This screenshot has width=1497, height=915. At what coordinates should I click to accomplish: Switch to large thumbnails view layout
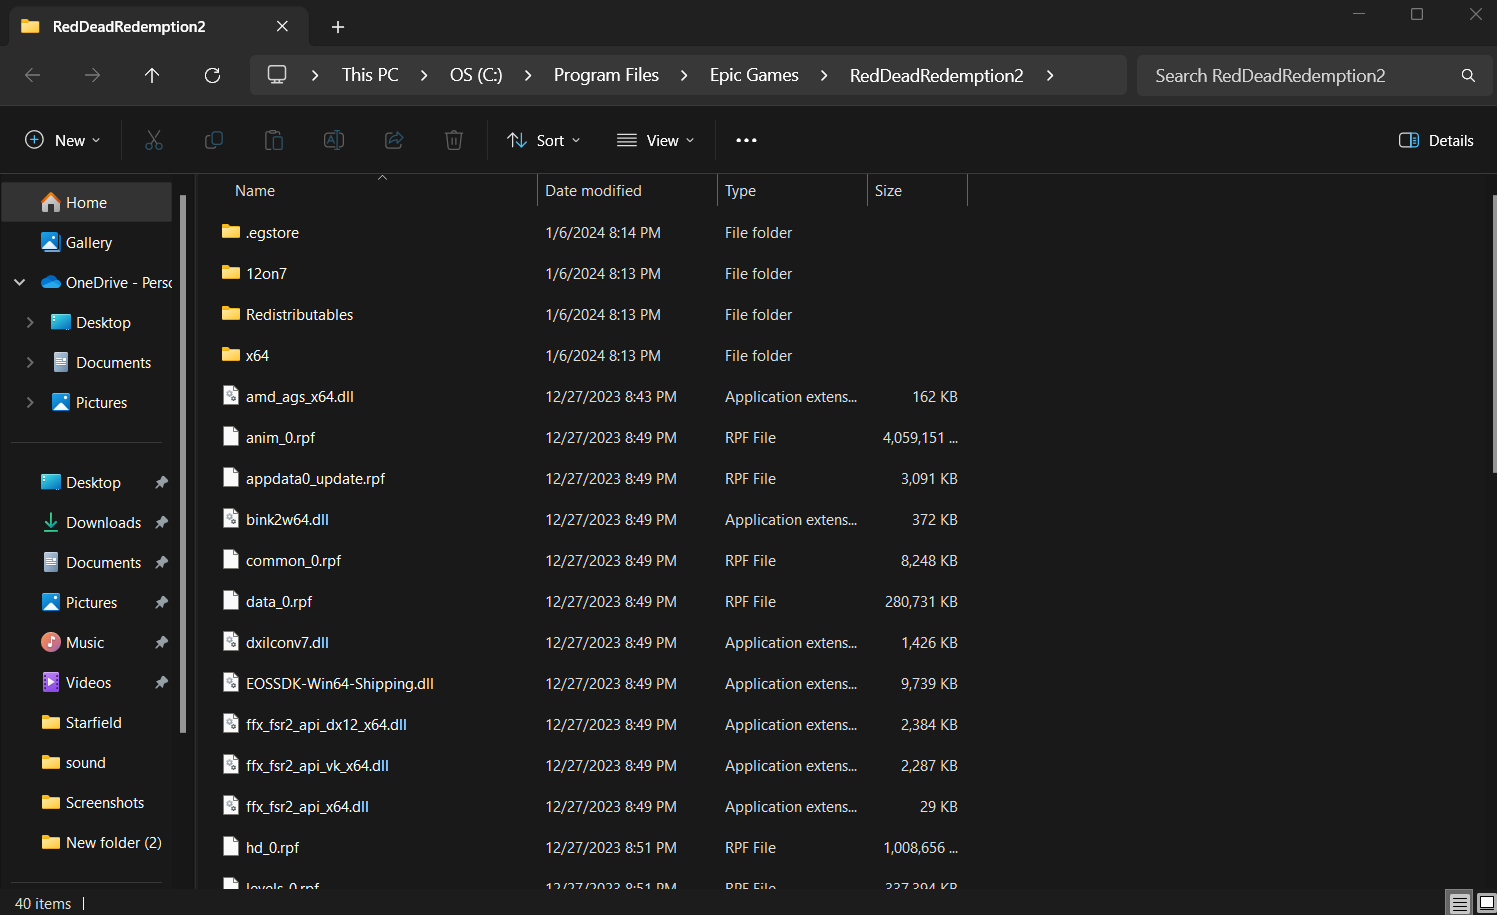(x=1486, y=903)
